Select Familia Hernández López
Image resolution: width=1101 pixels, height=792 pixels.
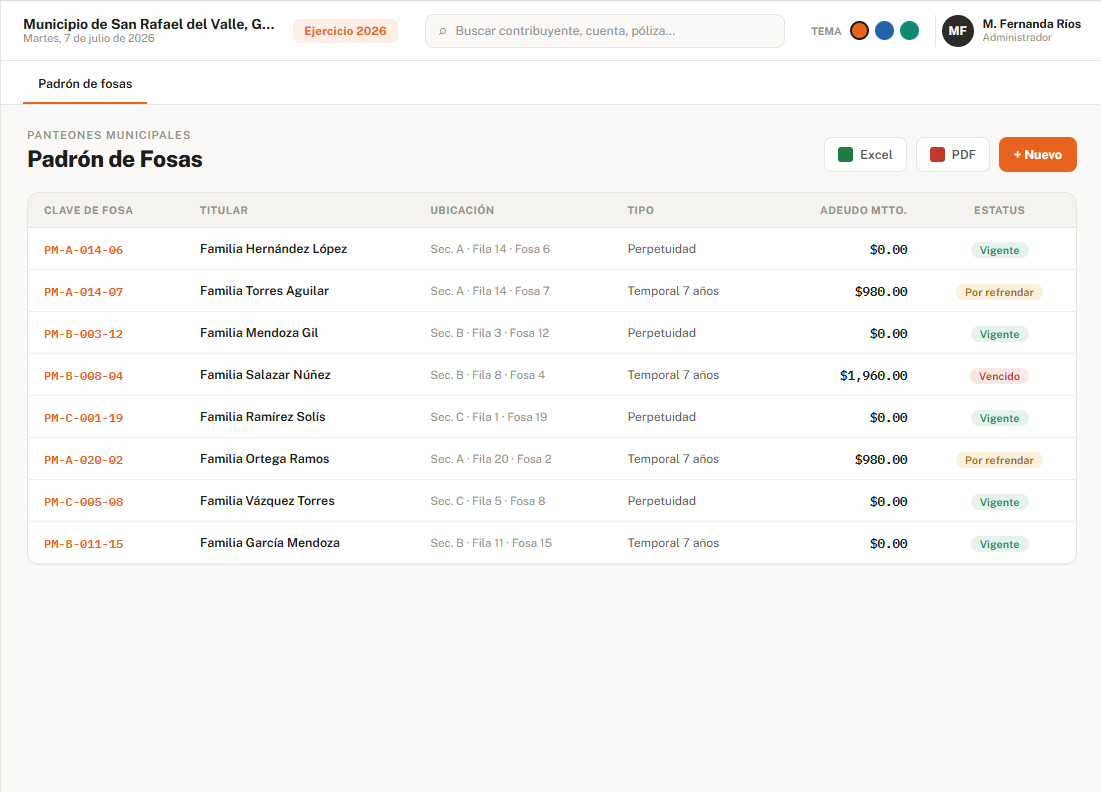[273, 249]
